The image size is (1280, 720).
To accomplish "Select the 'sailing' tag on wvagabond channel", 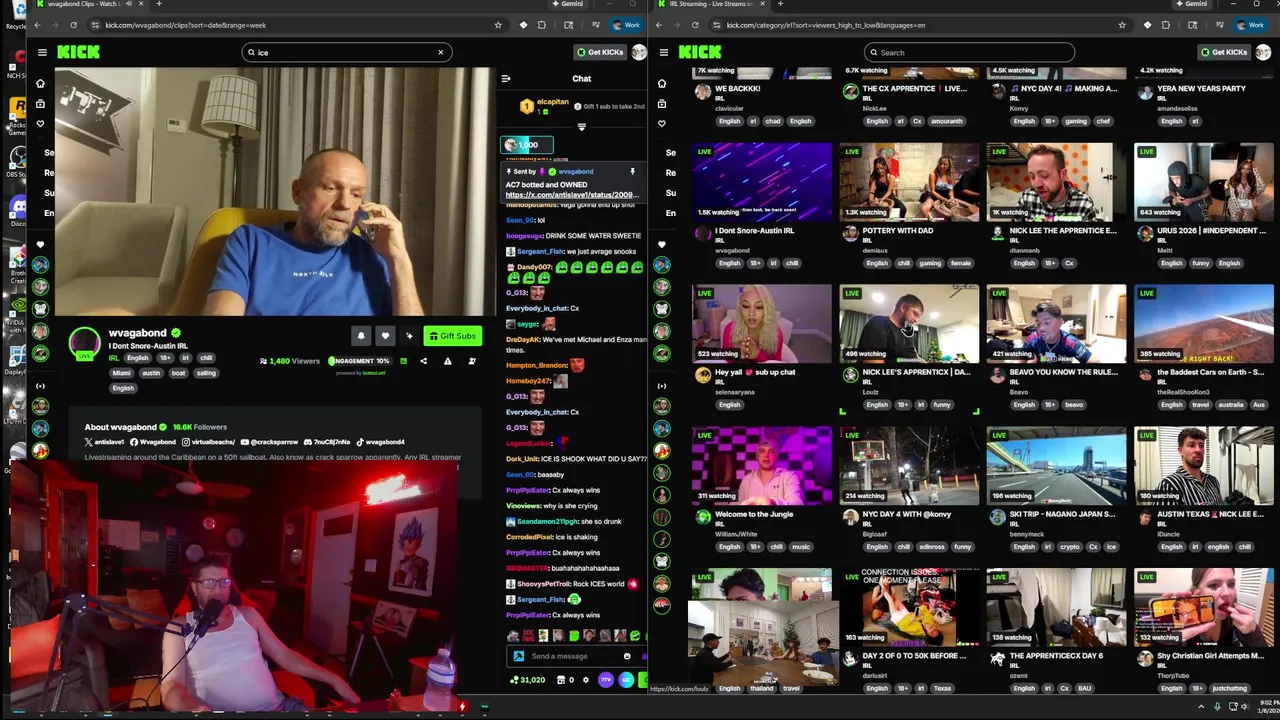I will tap(205, 372).
